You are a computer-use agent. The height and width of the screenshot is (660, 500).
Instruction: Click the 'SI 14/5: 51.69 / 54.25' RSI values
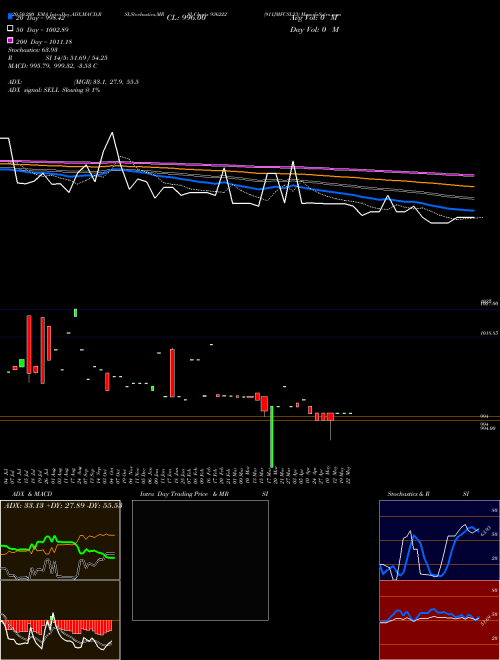[x=77, y=58]
